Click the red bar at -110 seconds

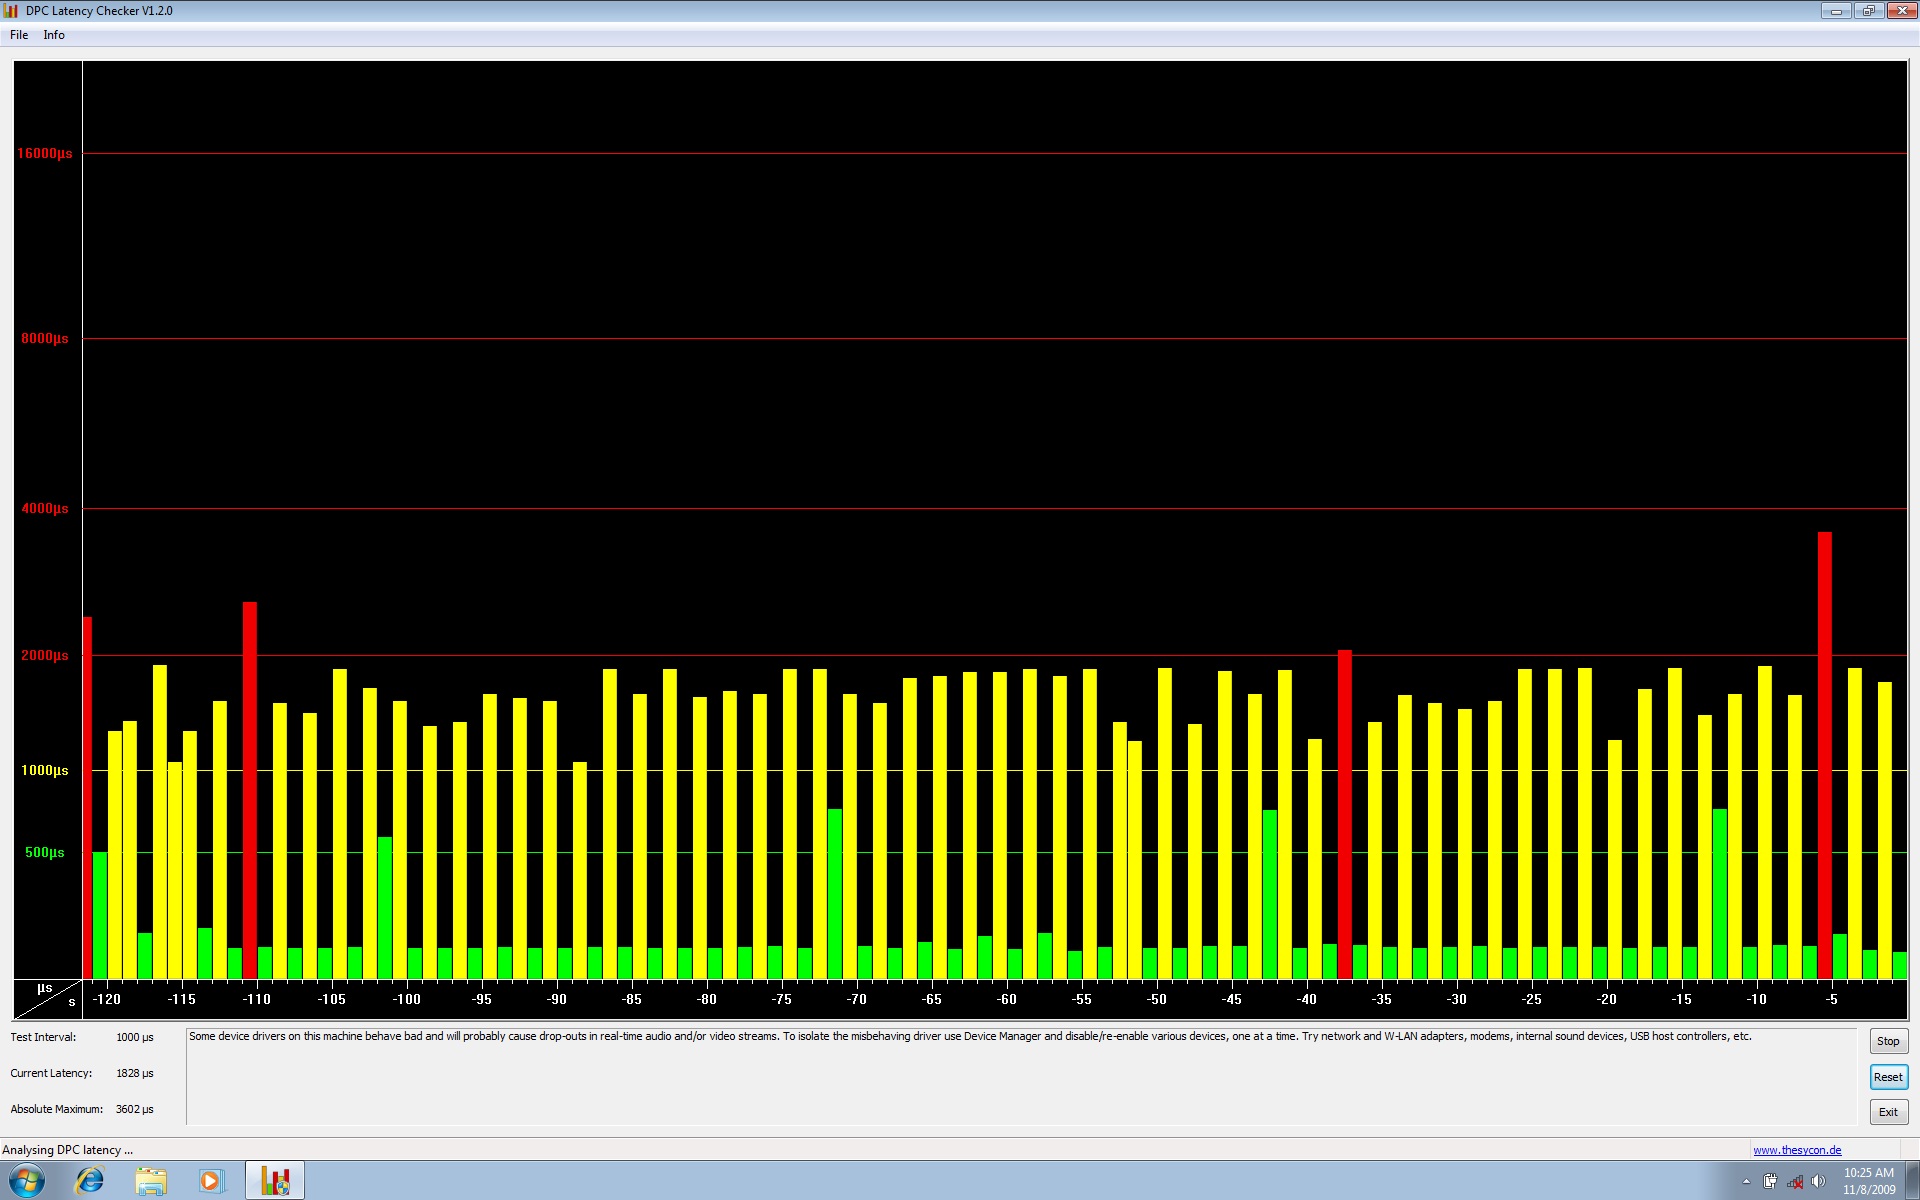click(250, 790)
